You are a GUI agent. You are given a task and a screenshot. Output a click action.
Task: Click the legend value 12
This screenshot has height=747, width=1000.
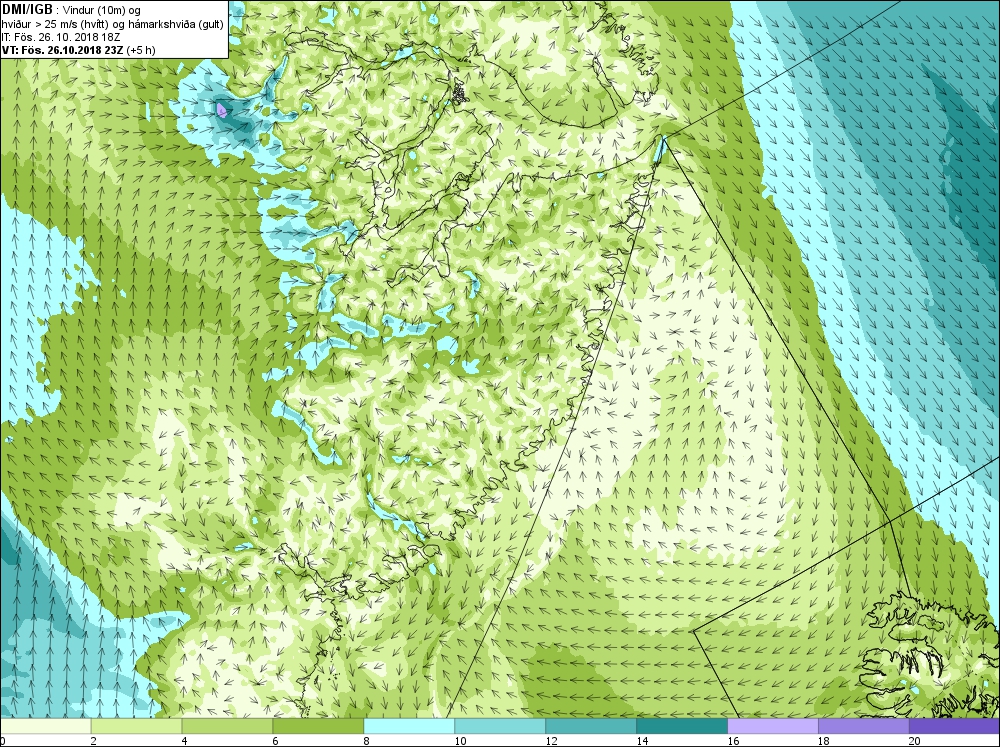tap(551, 741)
